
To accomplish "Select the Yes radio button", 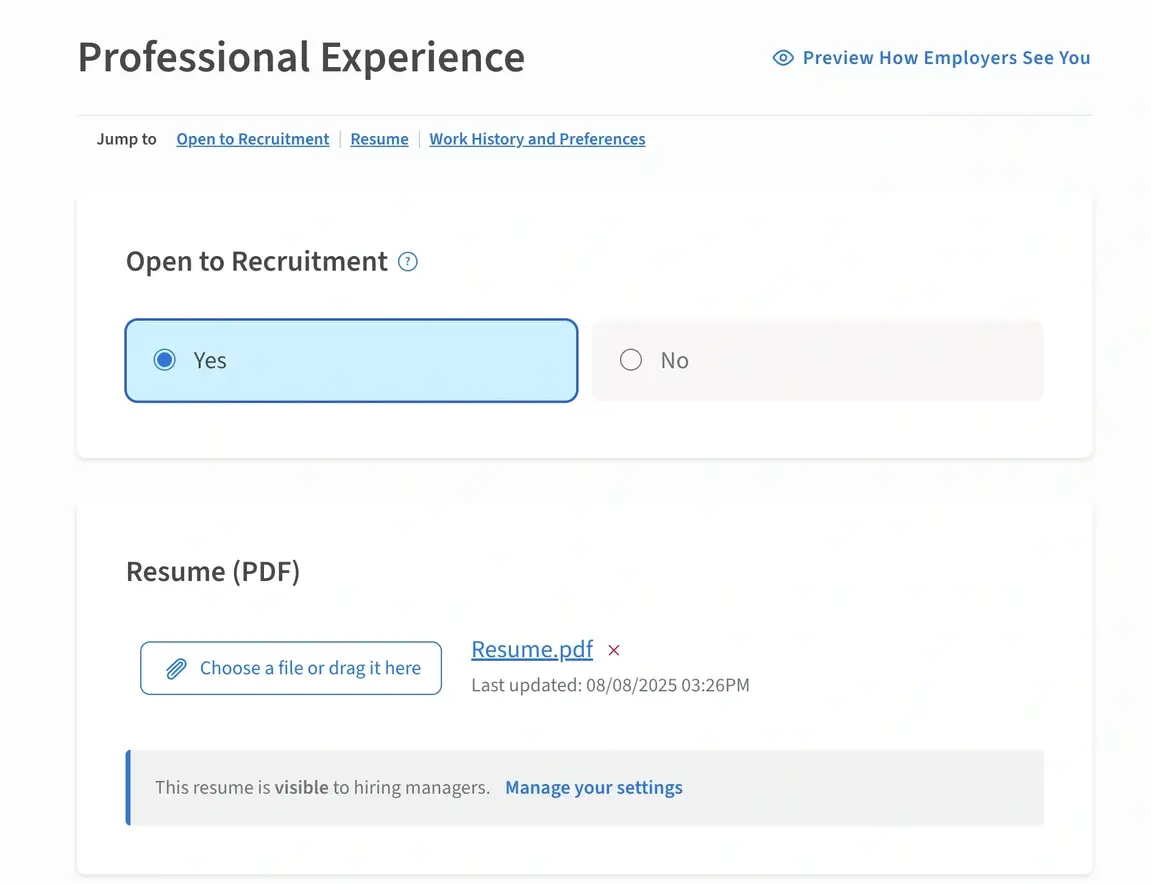I will click(x=164, y=360).
